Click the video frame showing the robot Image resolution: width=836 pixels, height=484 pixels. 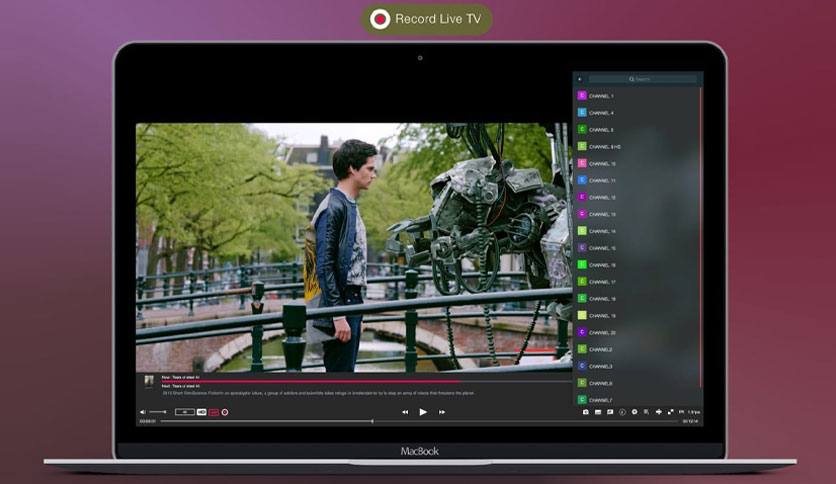pyautogui.click(x=354, y=247)
